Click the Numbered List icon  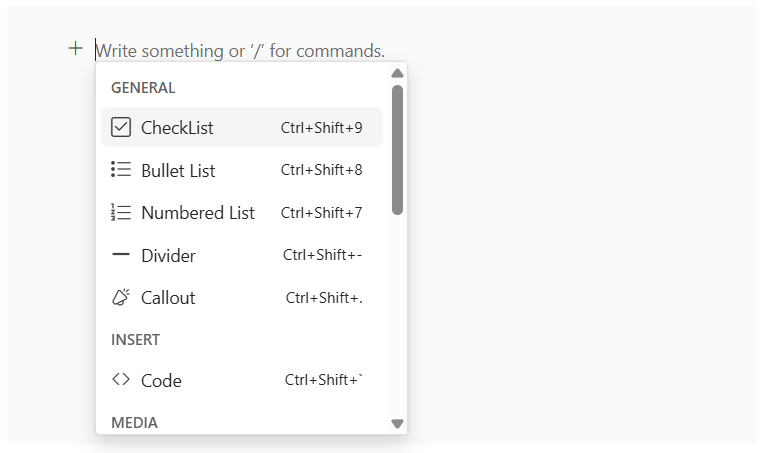(x=121, y=212)
